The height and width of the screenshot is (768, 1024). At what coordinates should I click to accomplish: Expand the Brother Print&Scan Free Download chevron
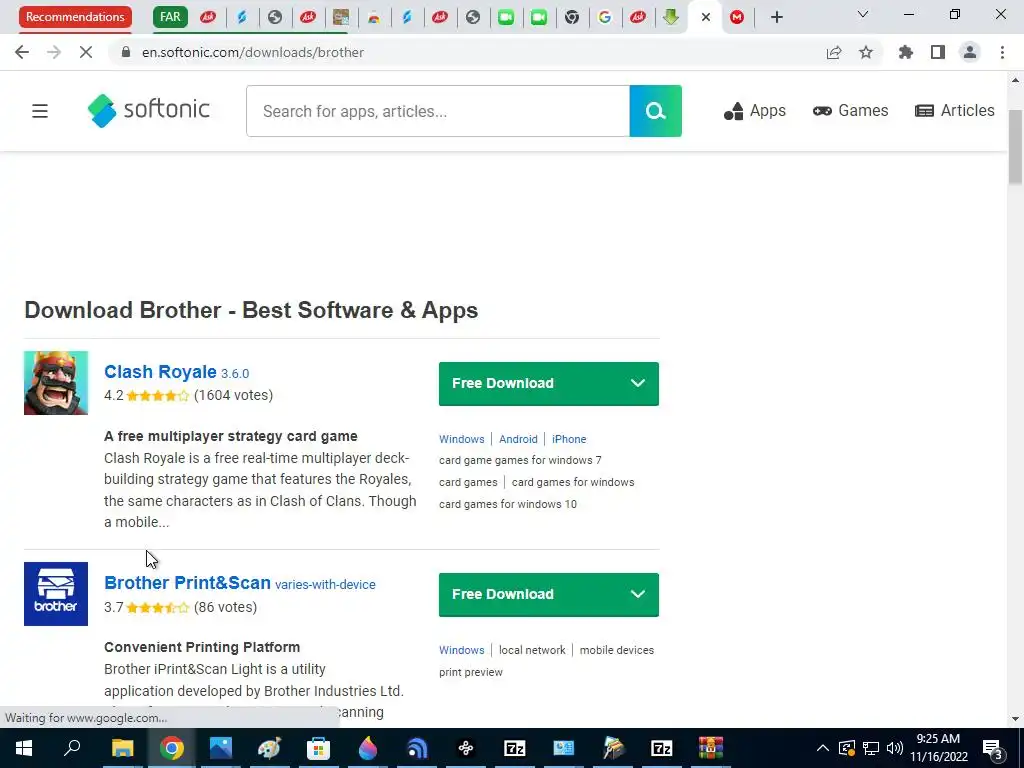tap(638, 594)
